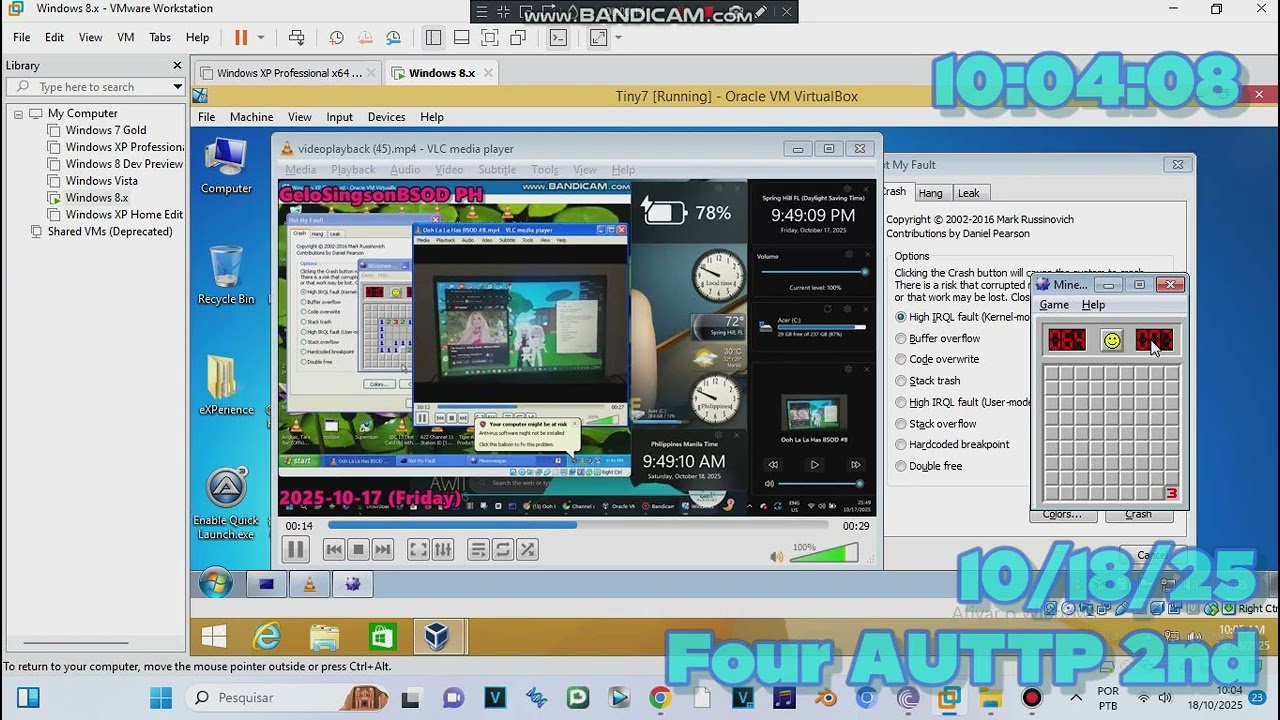Click VLC next media button
Screen dimensions: 1280x720
click(383, 549)
